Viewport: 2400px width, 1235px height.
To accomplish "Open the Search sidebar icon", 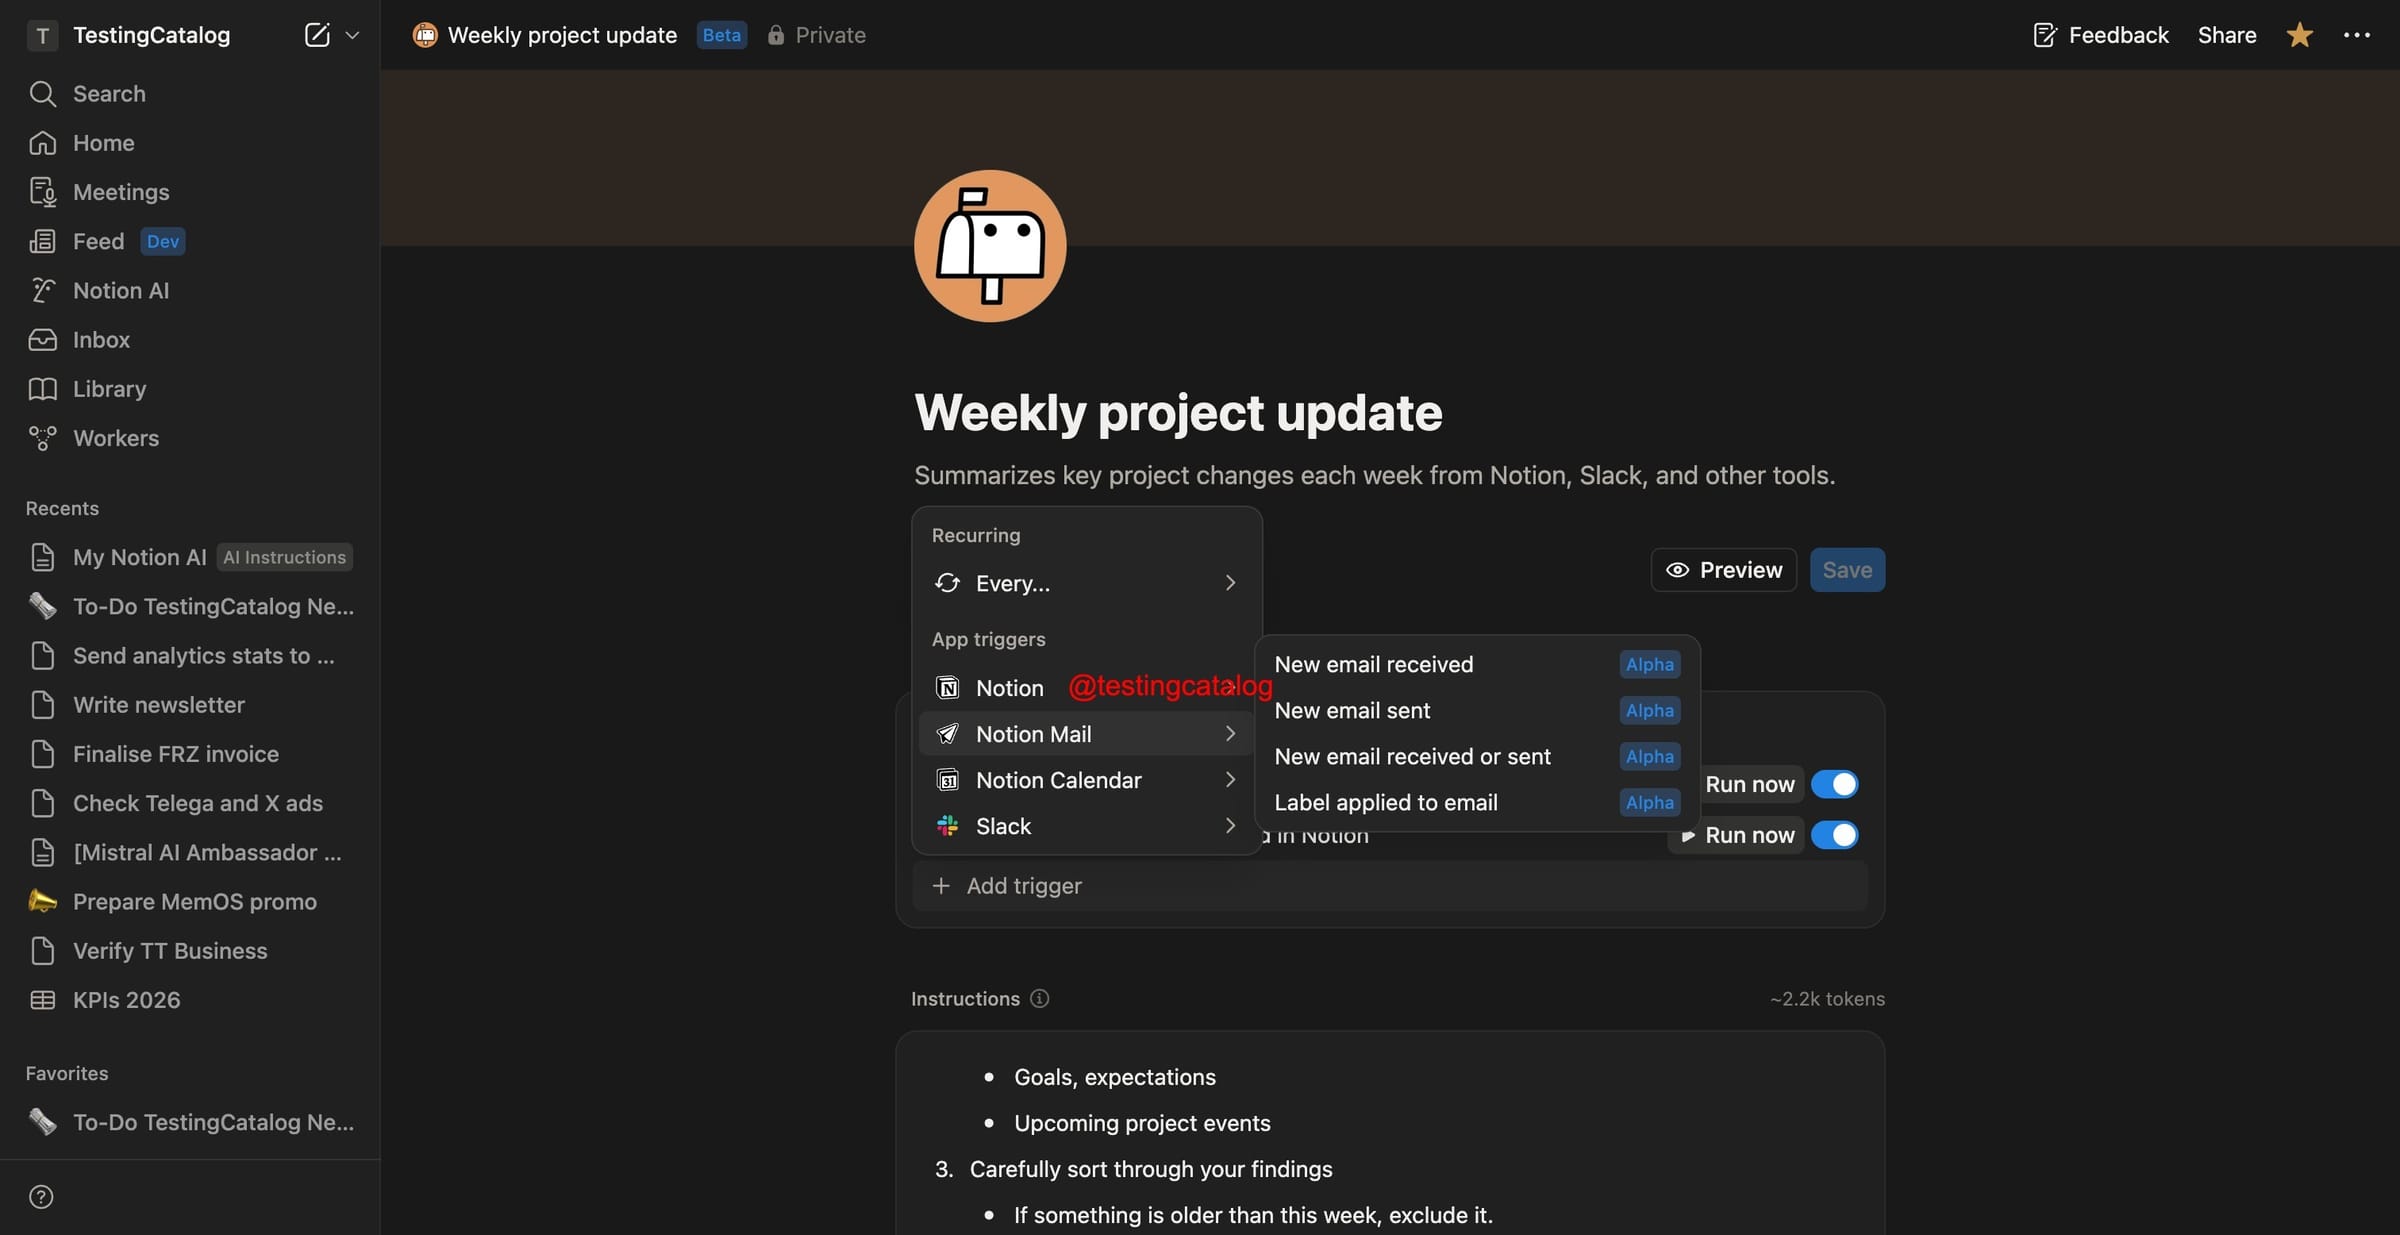I will pyautogui.click(x=42, y=94).
